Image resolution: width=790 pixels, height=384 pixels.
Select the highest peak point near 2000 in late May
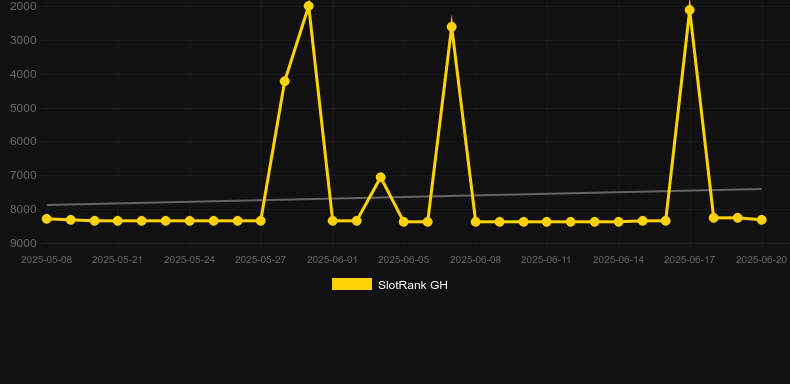(309, 6)
